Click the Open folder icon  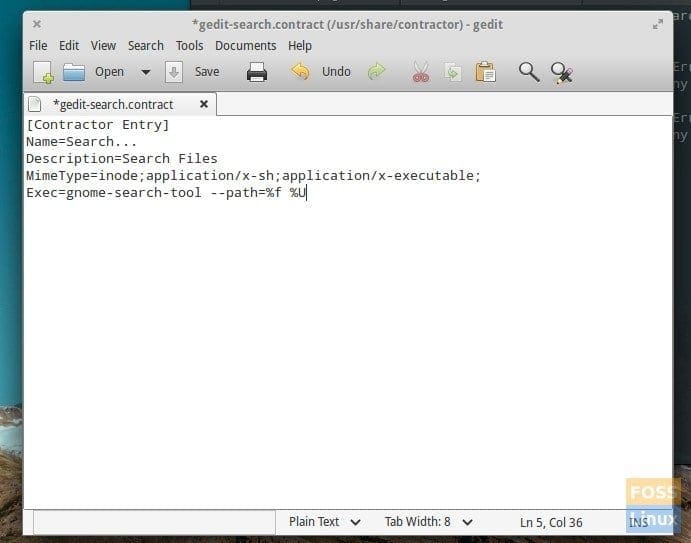(x=74, y=72)
